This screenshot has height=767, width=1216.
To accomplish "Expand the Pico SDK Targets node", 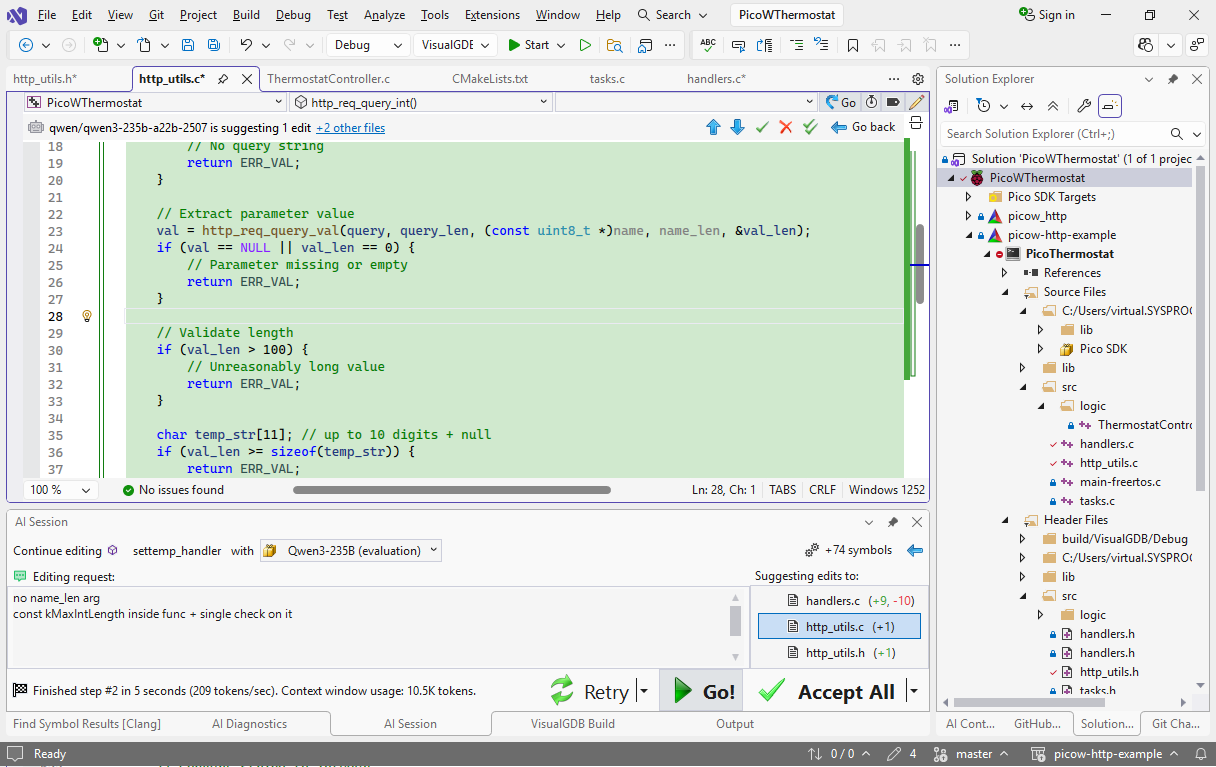I will coord(968,197).
